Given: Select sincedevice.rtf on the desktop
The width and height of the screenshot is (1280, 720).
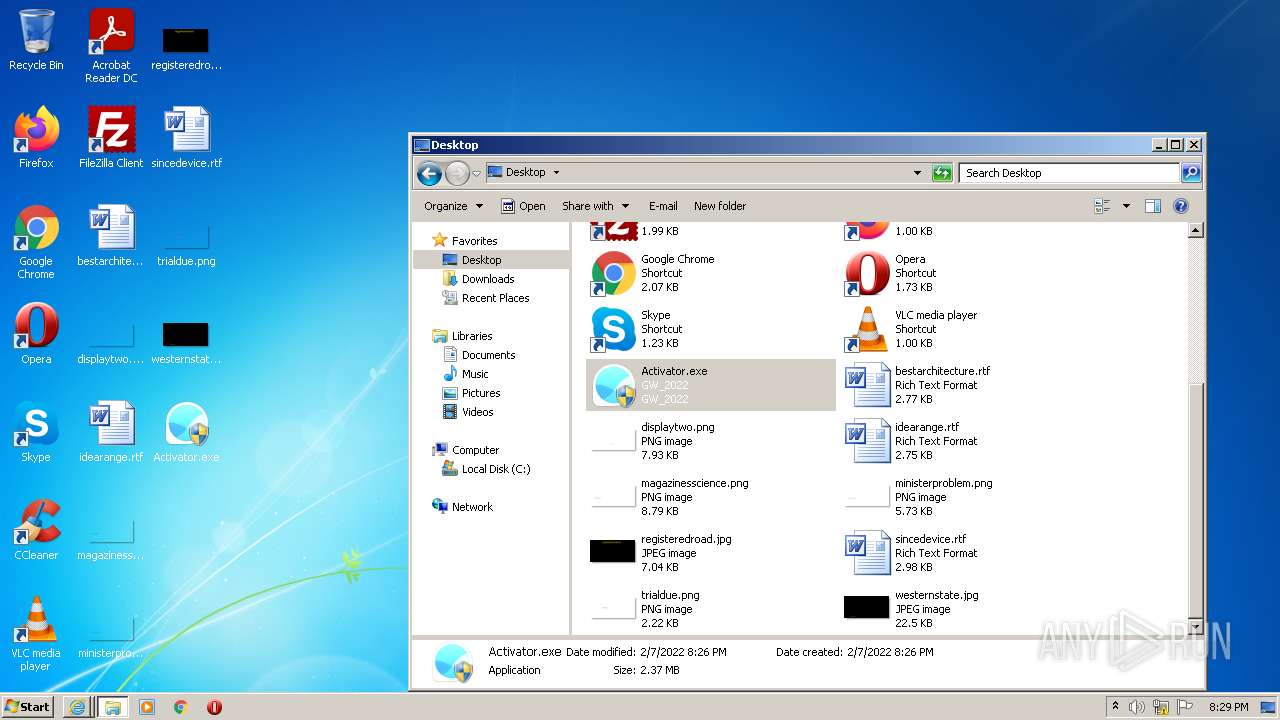Looking at the screenshot, I should pyautogui.click(x=187, y=138).
